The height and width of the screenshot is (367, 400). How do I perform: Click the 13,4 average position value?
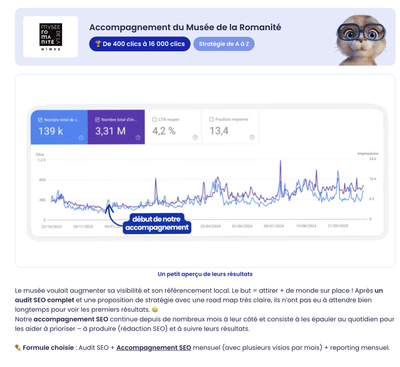[219, 131]
